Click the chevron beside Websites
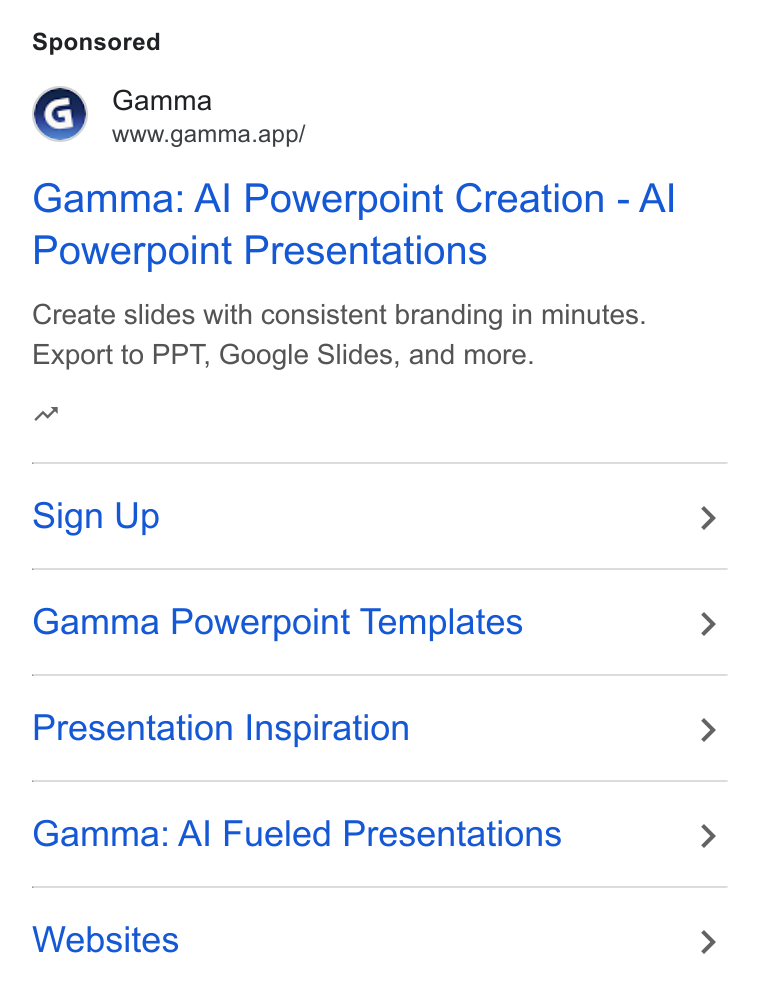The height and width of the screenshot is (992, 760). point(709,941)
